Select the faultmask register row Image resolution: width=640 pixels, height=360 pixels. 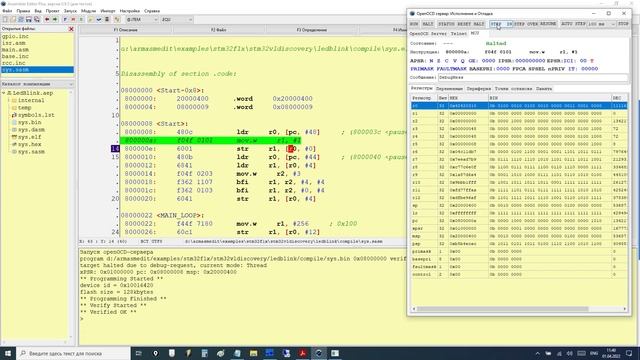[519, 267]
